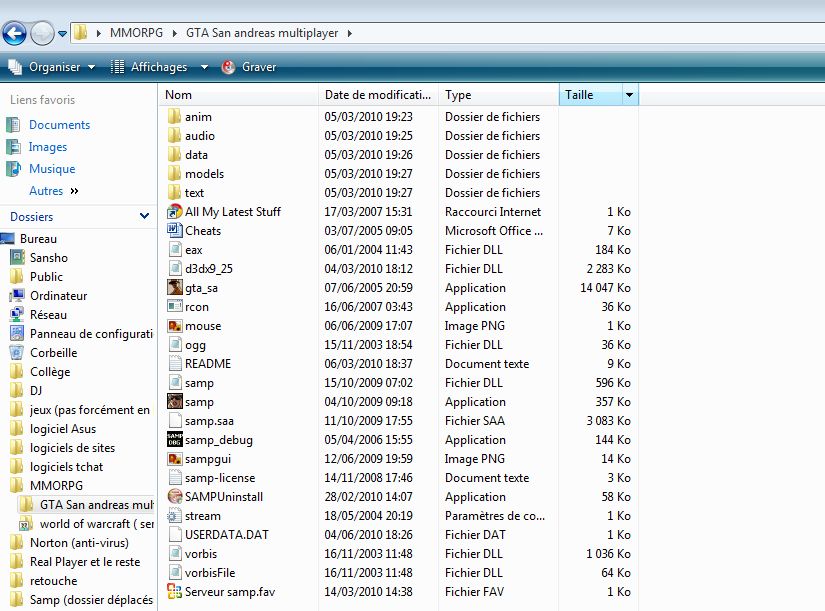Select the MMORPG folder in tree

pos(56,485)
